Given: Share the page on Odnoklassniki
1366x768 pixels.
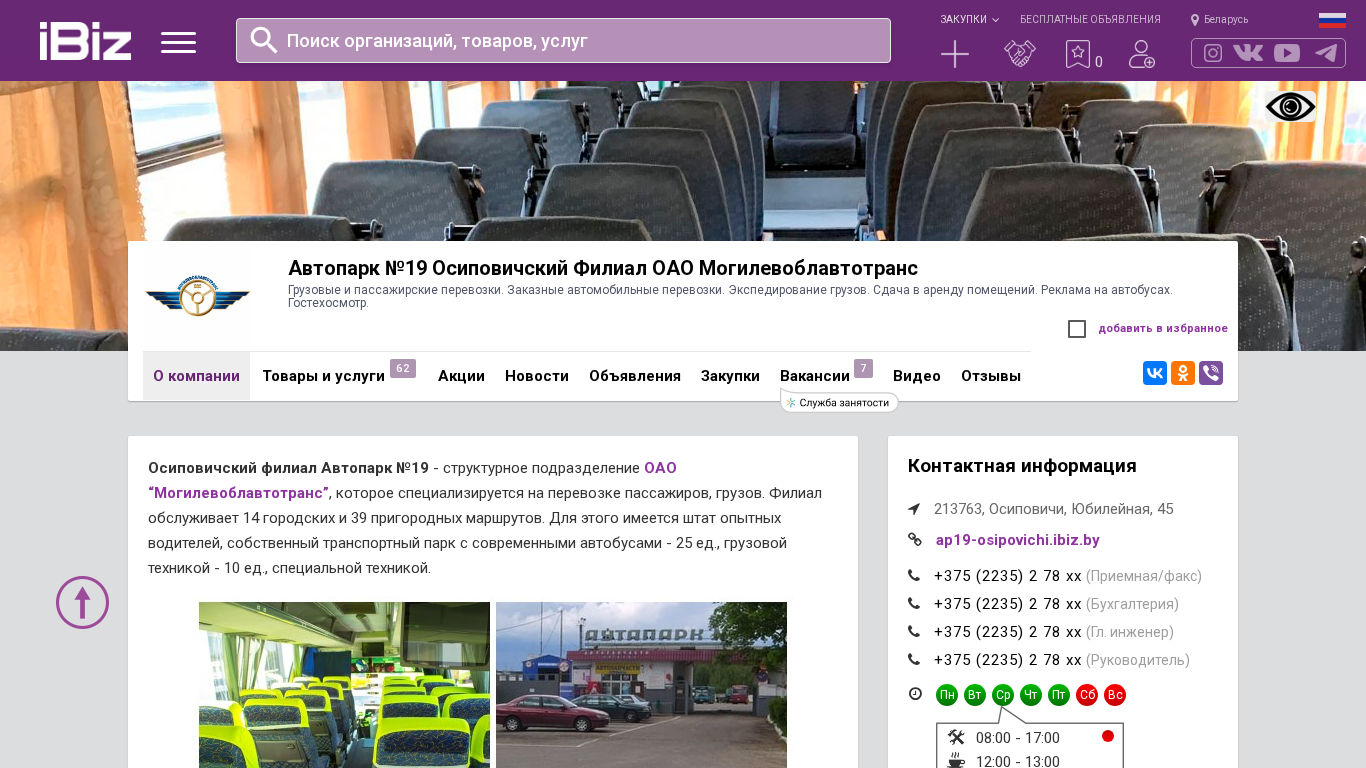Looking at the screenshot, I should coord(1183,373).
